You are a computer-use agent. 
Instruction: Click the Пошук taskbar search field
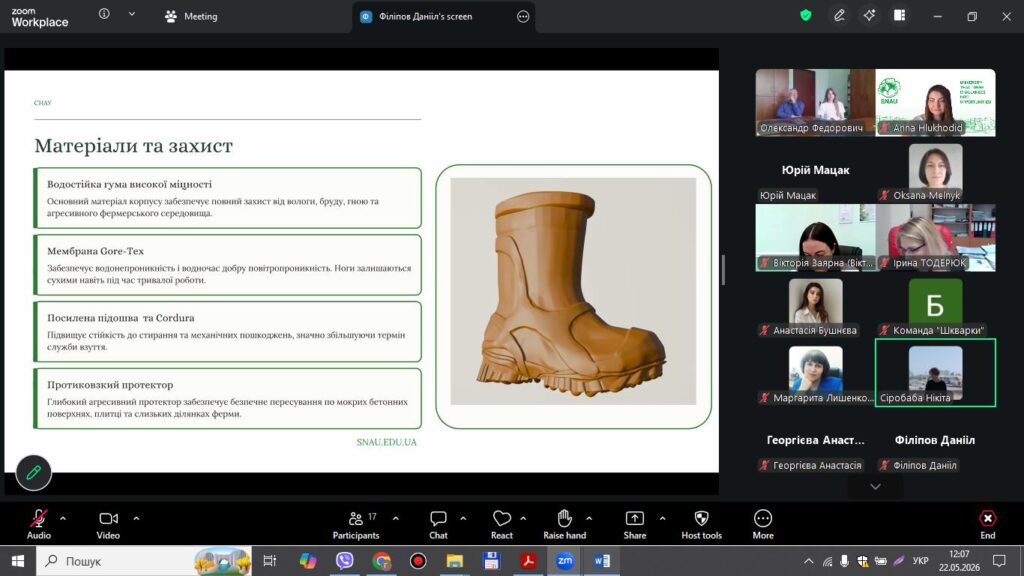[x=144, y=560]
